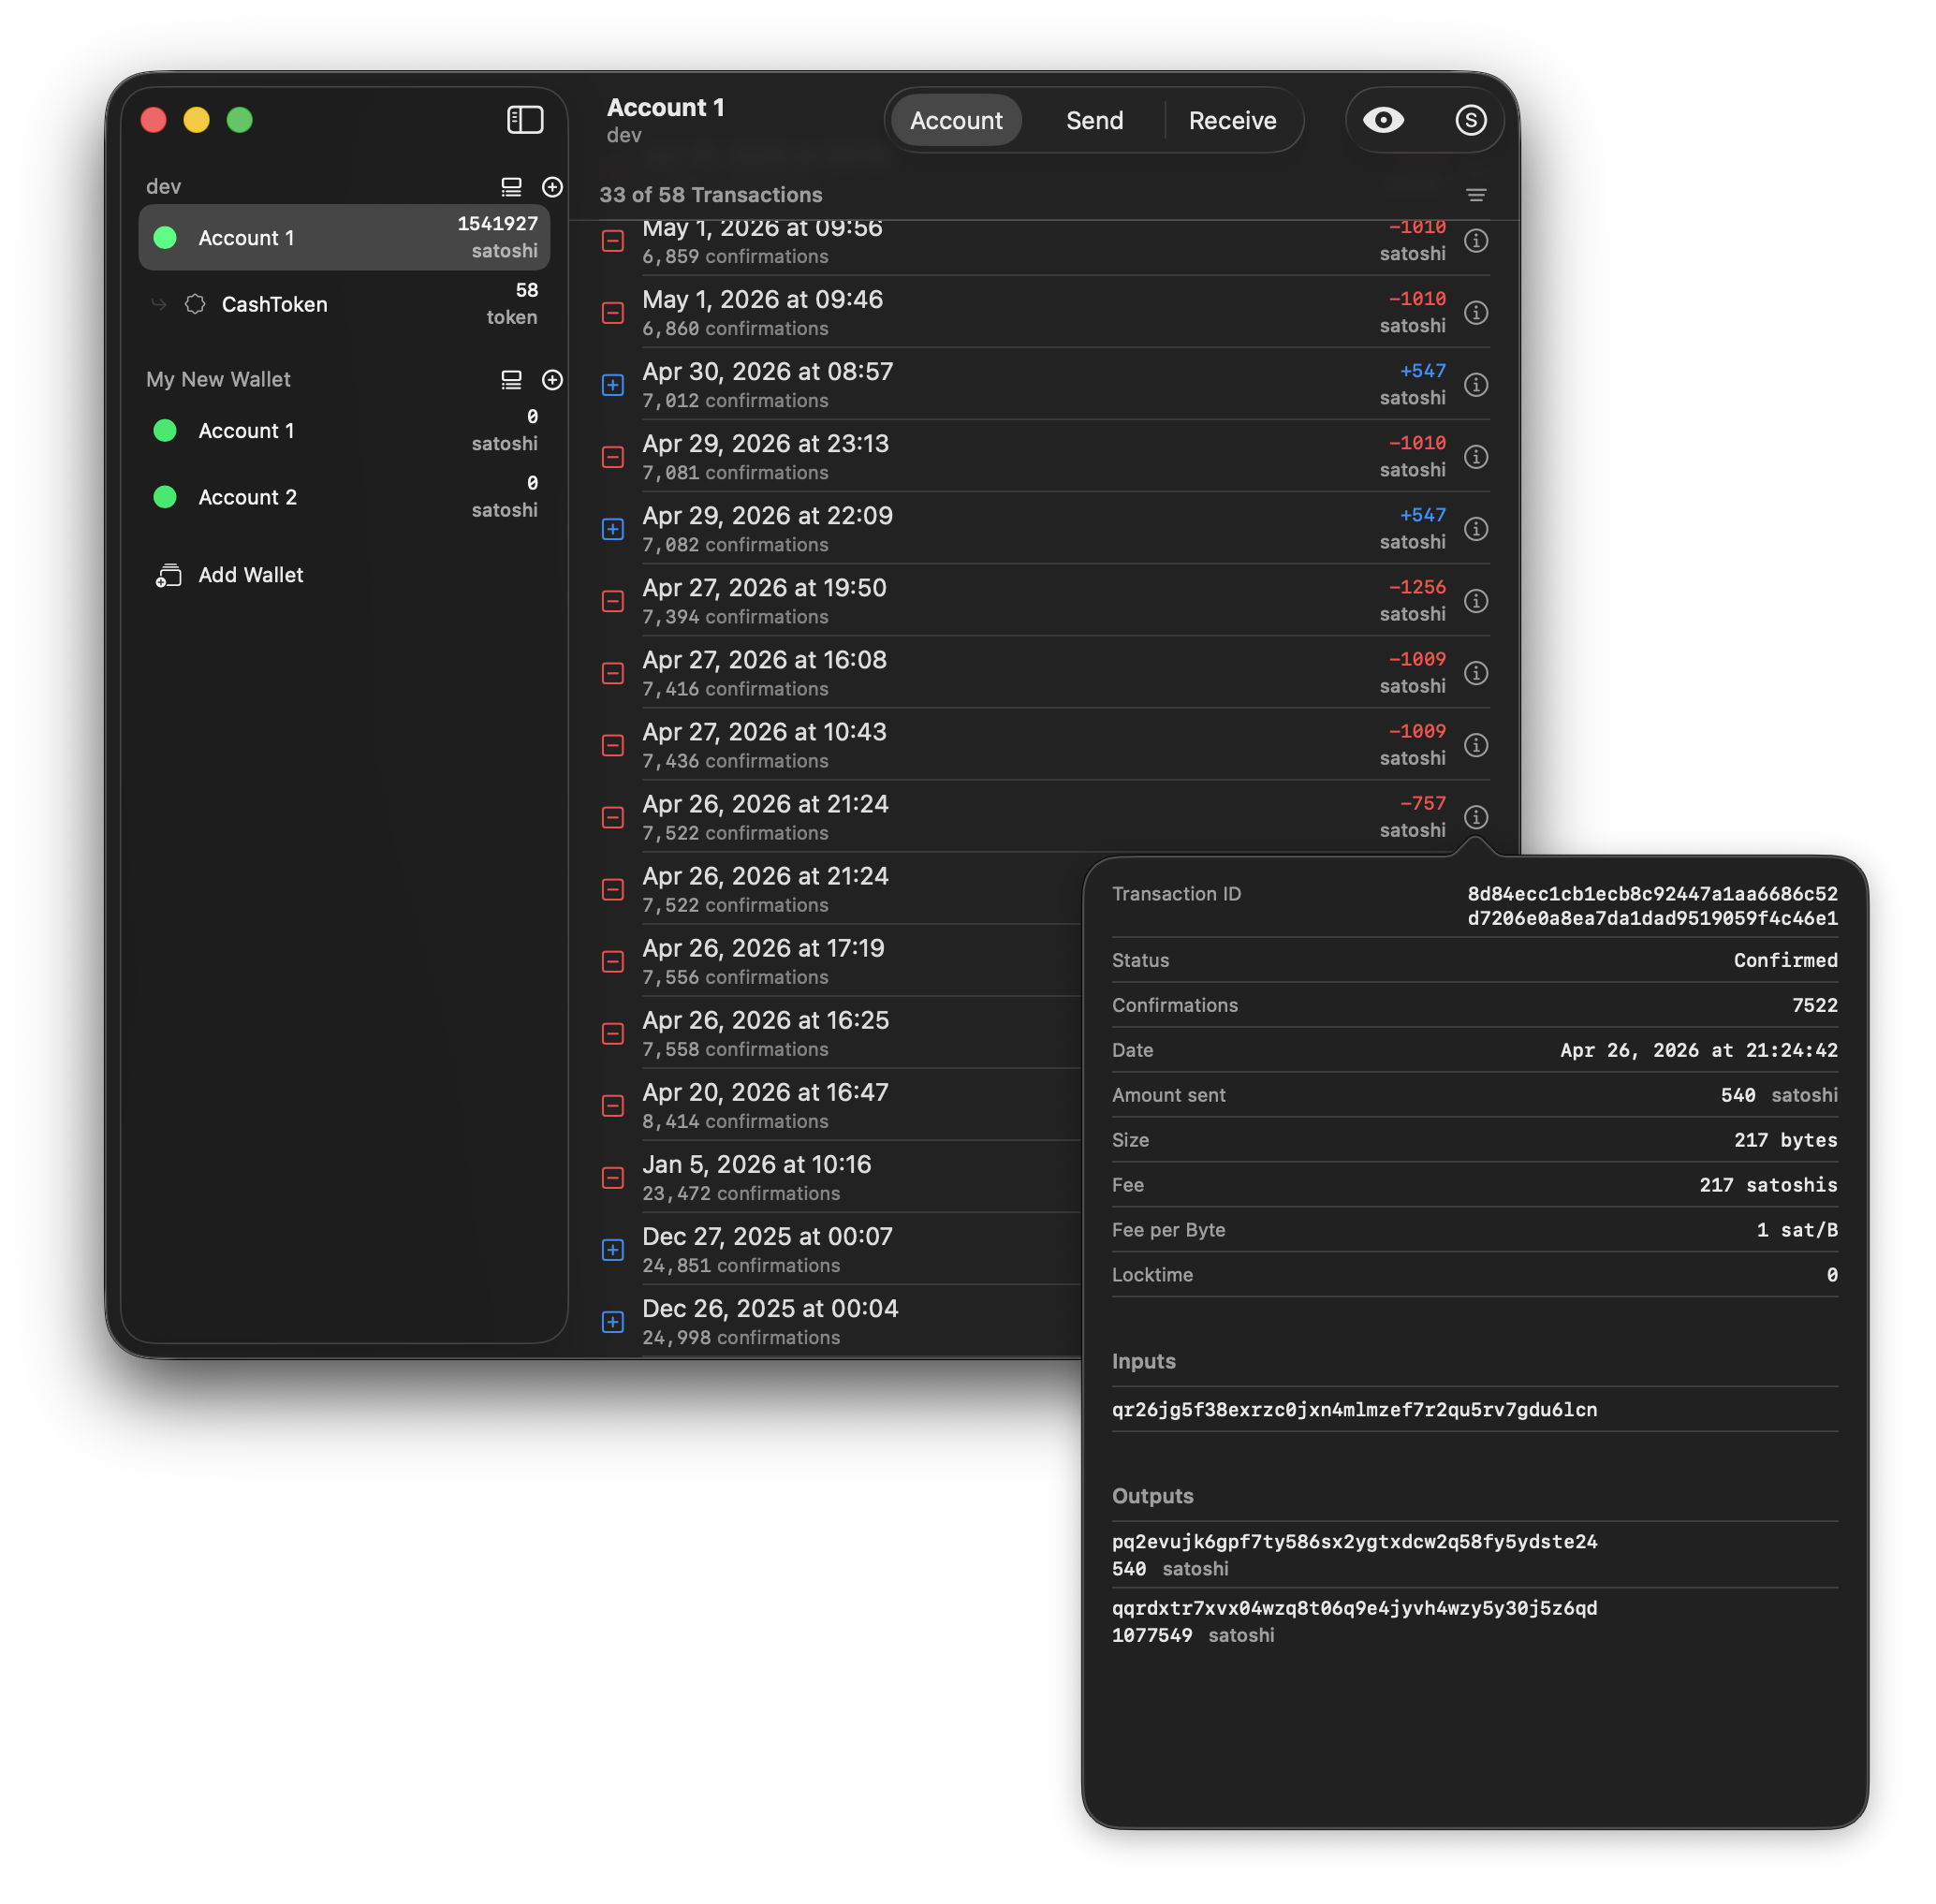
Task: Show info for Apr 29 22:09 transaction
Action: click(x=1476, y=529)
